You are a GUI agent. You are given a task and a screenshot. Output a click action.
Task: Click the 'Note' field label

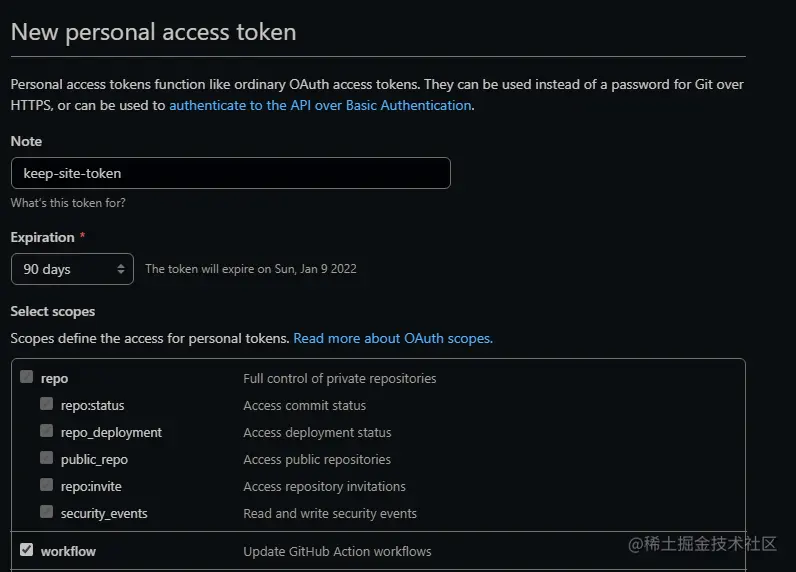click(x=26, y=141)
